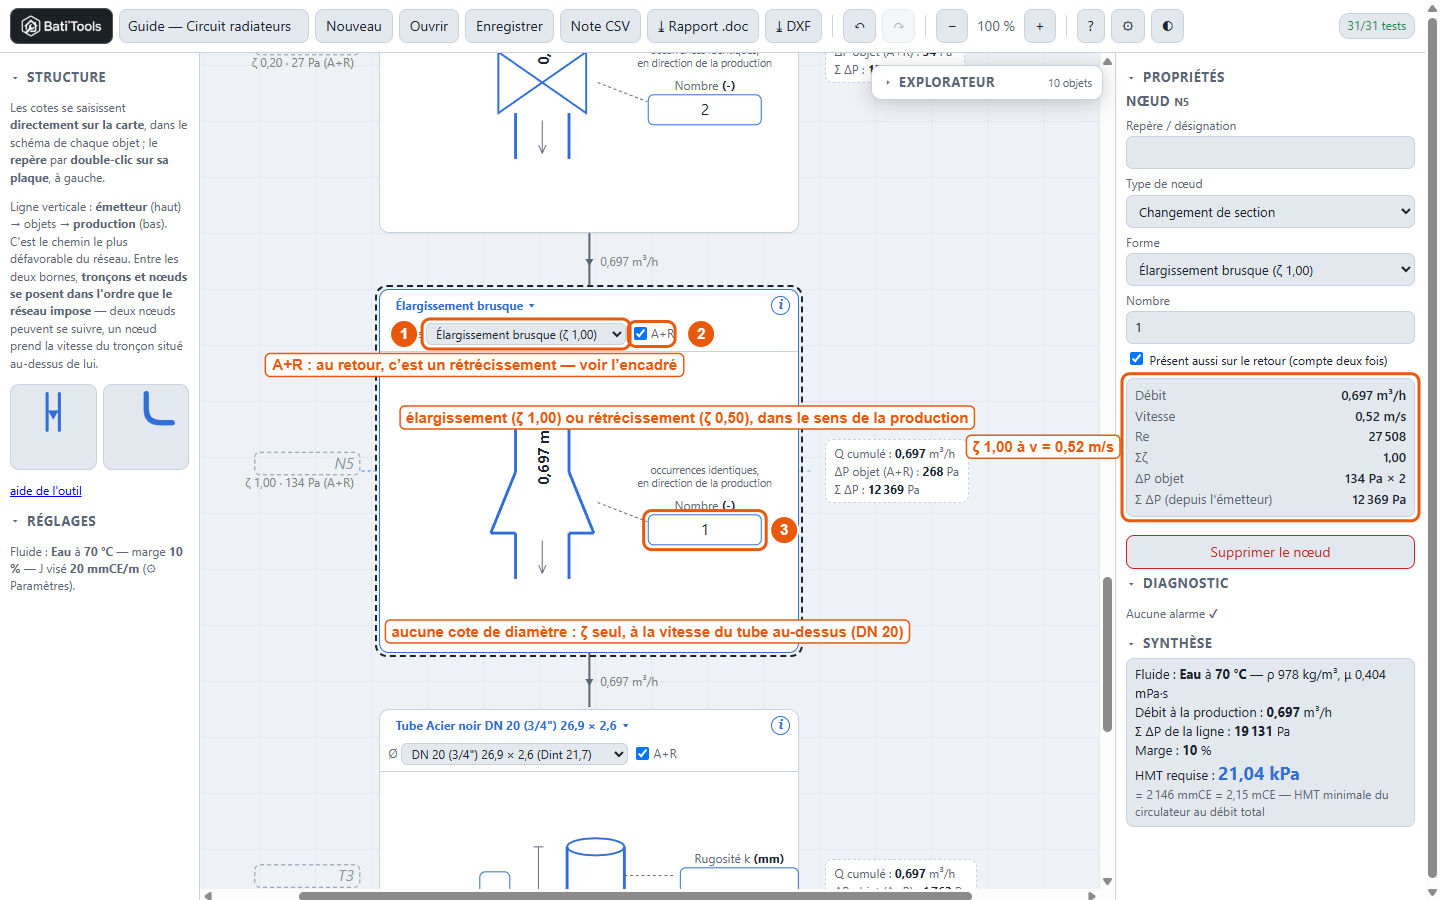Click the Bati'Tools logo
Viewport: 1440px width, 900px height.
pos(61,26)
